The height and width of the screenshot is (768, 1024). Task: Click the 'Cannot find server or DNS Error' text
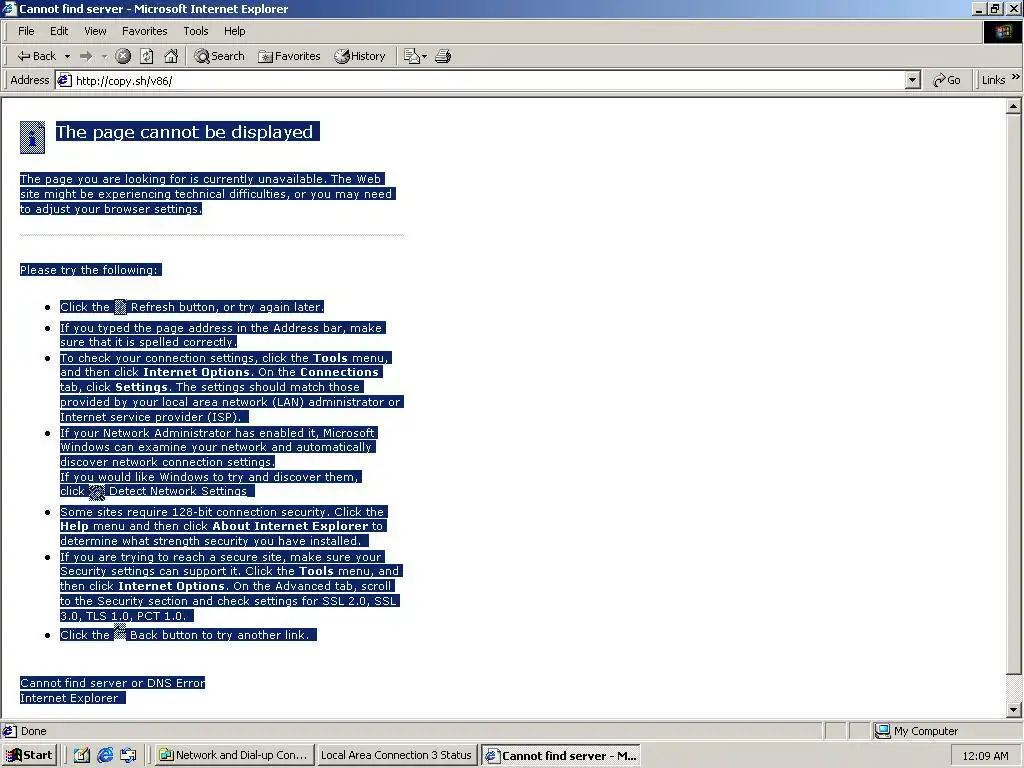(x=112, y=682)
